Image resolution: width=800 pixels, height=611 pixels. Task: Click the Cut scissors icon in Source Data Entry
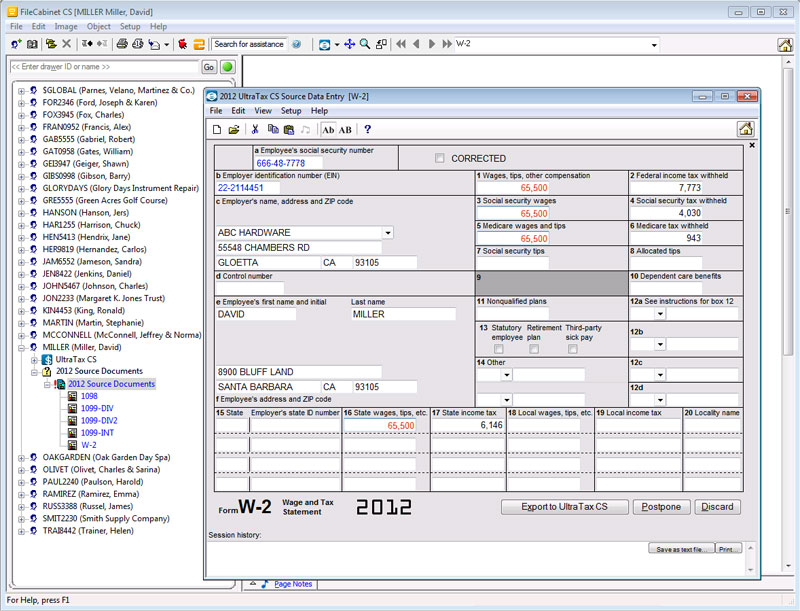[255, 130]
